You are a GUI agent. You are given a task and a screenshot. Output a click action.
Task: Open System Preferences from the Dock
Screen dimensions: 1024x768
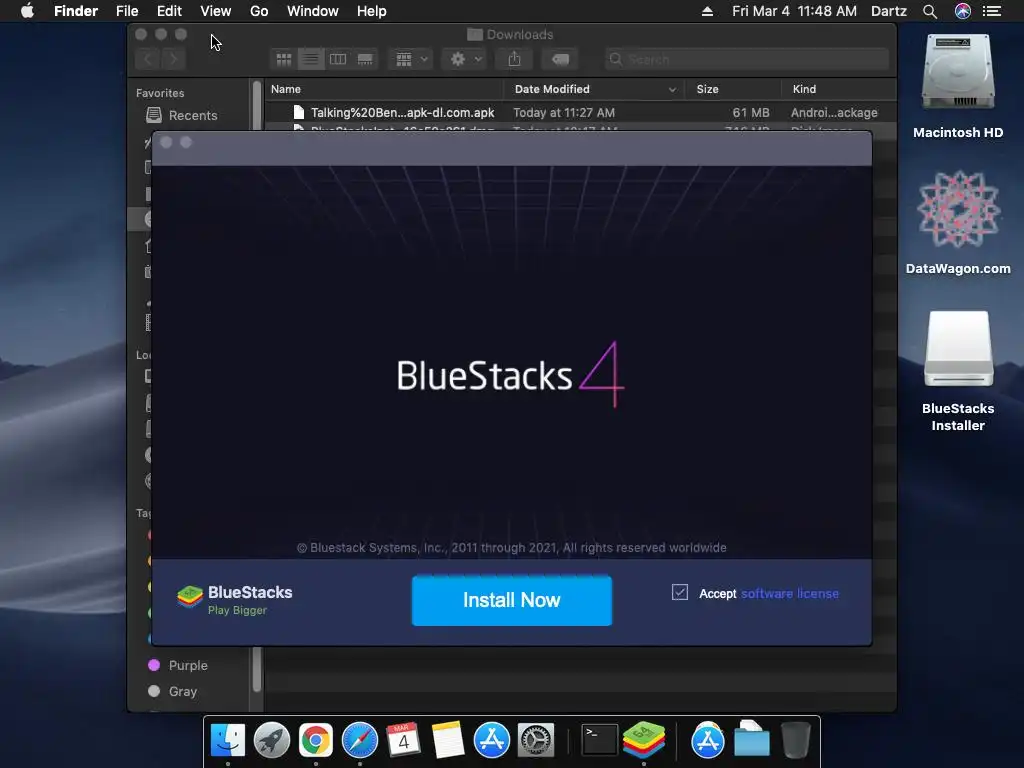tap(536, 741)
